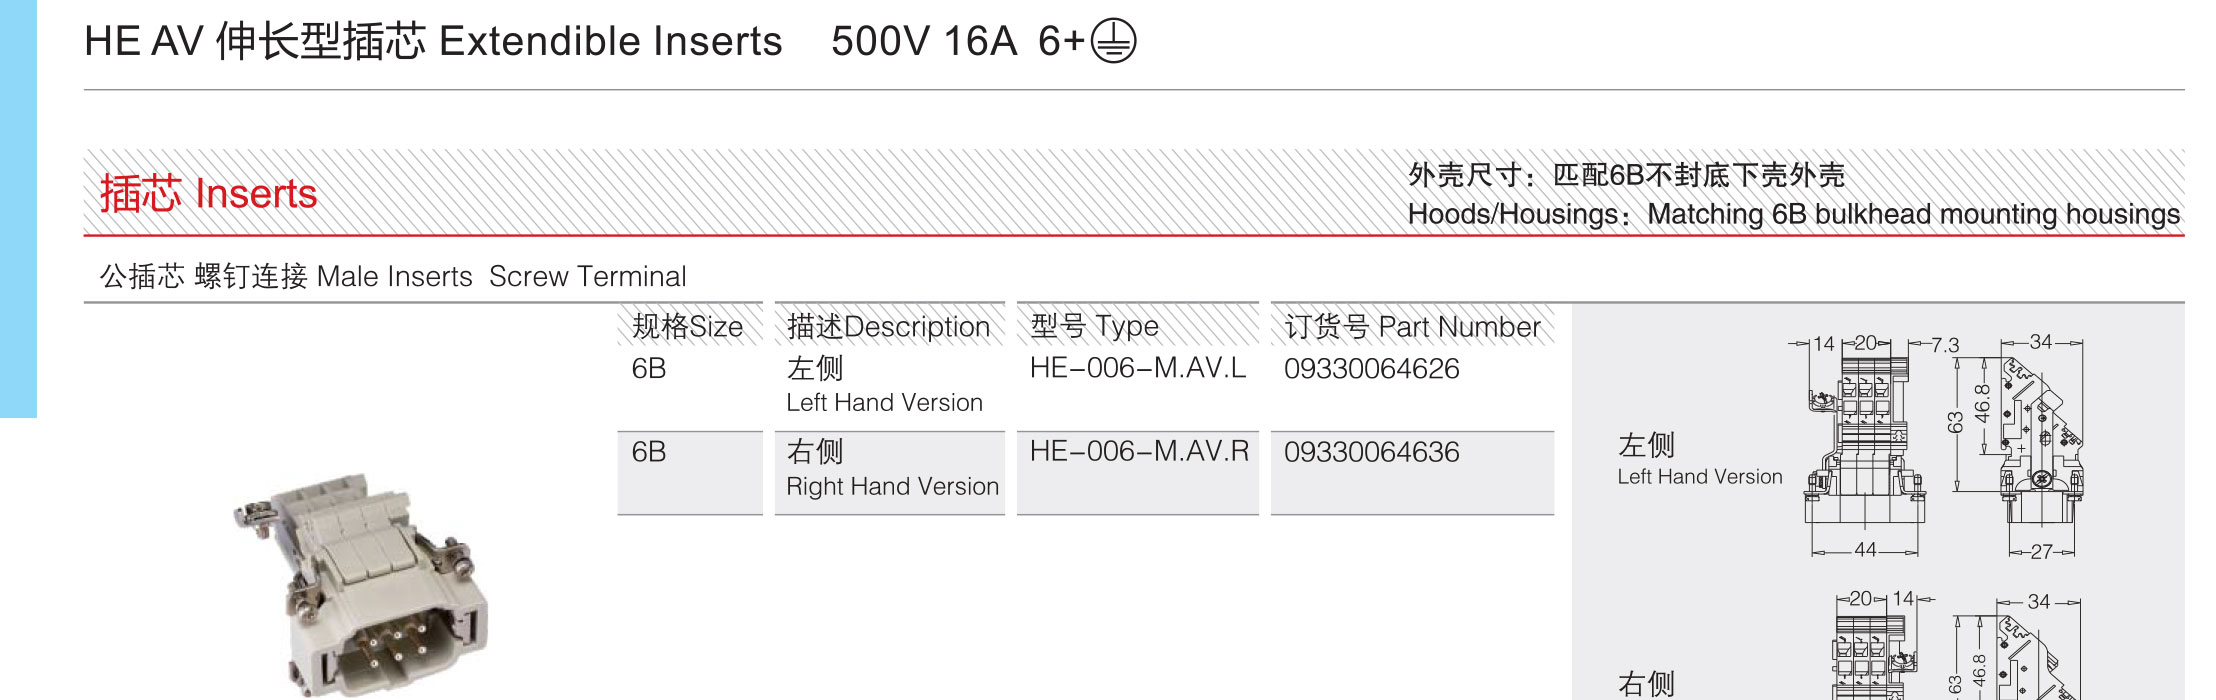
Task: Click the 描述Description column header
Action: pyautogui.click(x=889, y=325)
